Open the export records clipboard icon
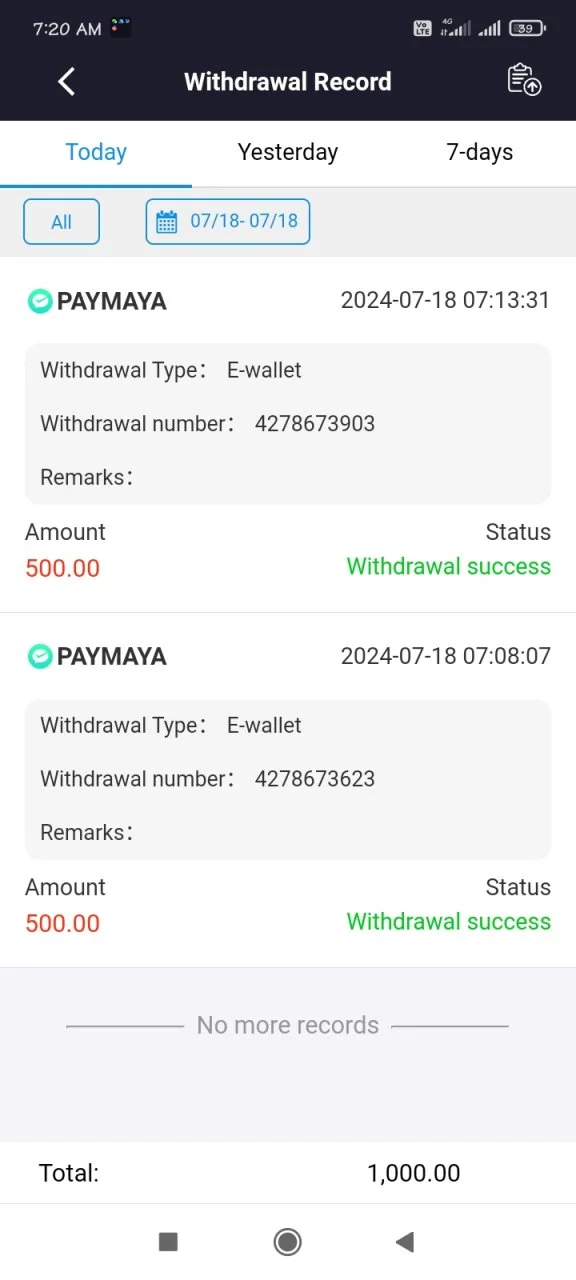Viewport: 576px width, 1280px height. click(525, 81)
